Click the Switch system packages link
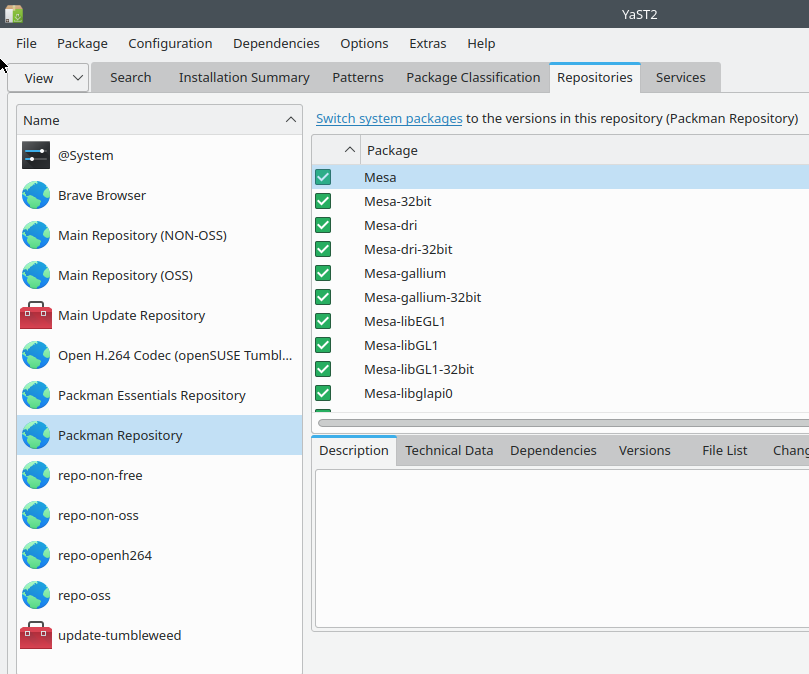809x674 pixels. 389,117
